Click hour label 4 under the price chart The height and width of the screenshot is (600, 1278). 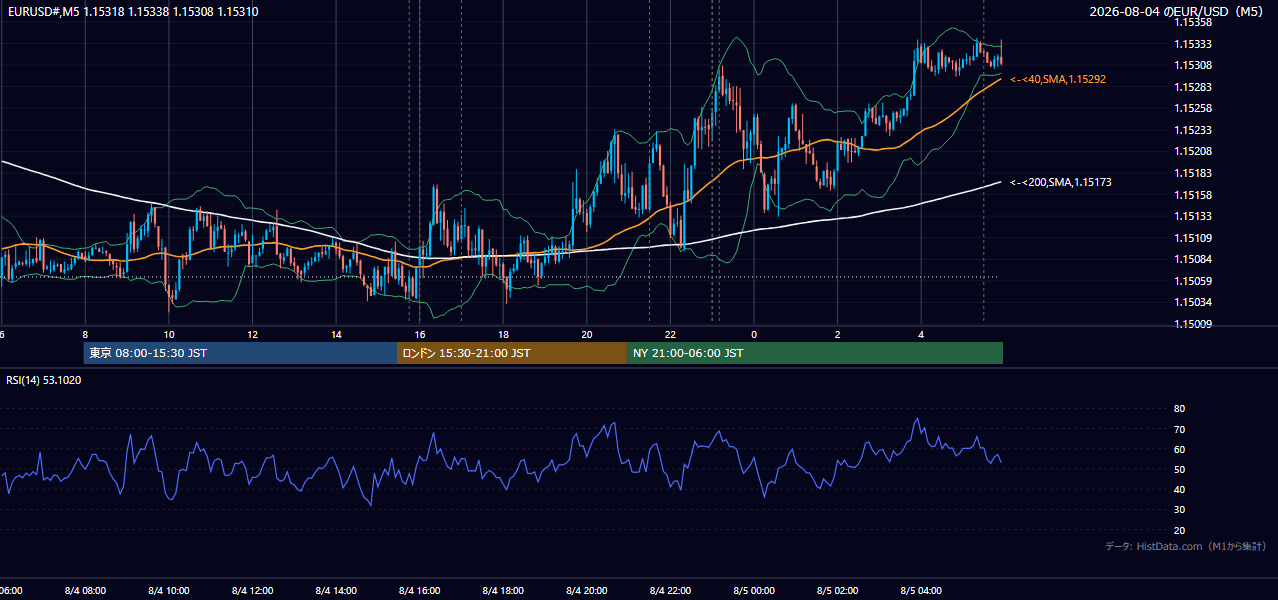click(921, 334)
